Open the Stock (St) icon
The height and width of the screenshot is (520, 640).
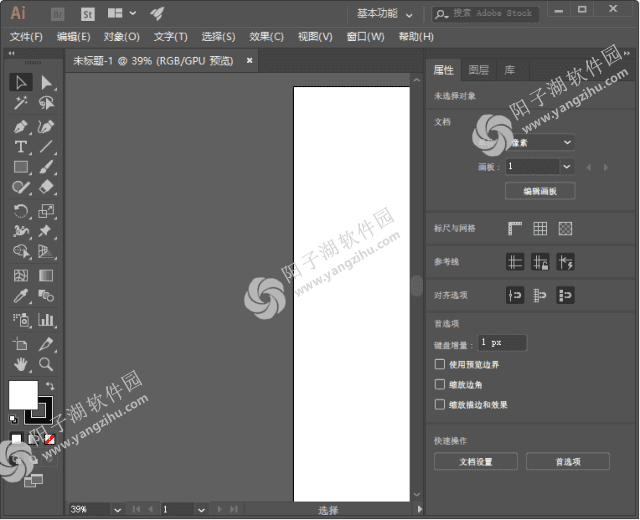tap(88, 14)
